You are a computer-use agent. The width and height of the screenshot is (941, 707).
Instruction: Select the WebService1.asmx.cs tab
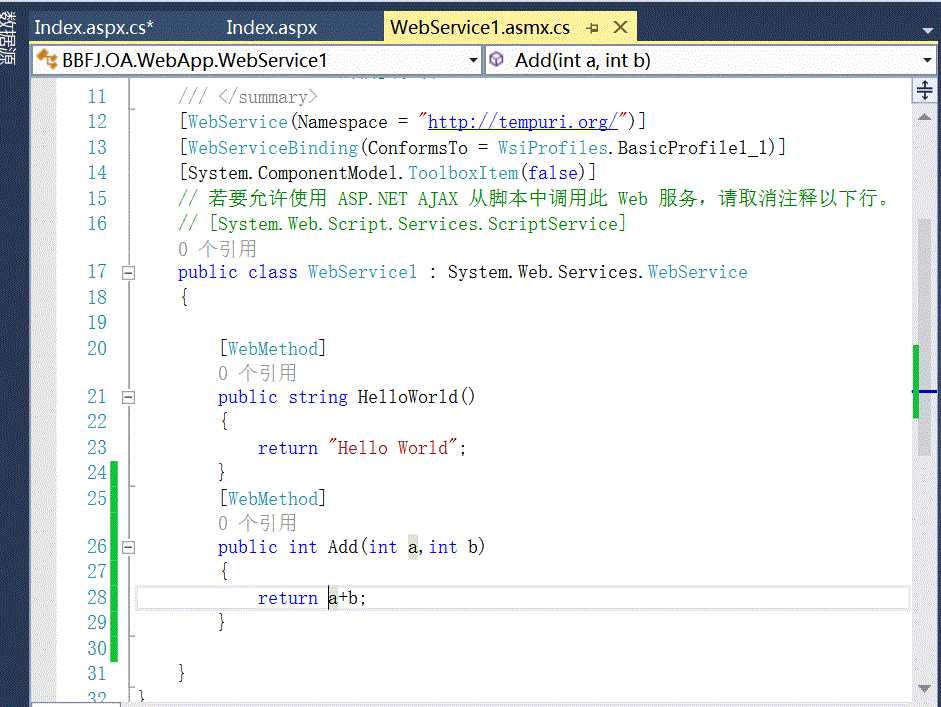480,28
